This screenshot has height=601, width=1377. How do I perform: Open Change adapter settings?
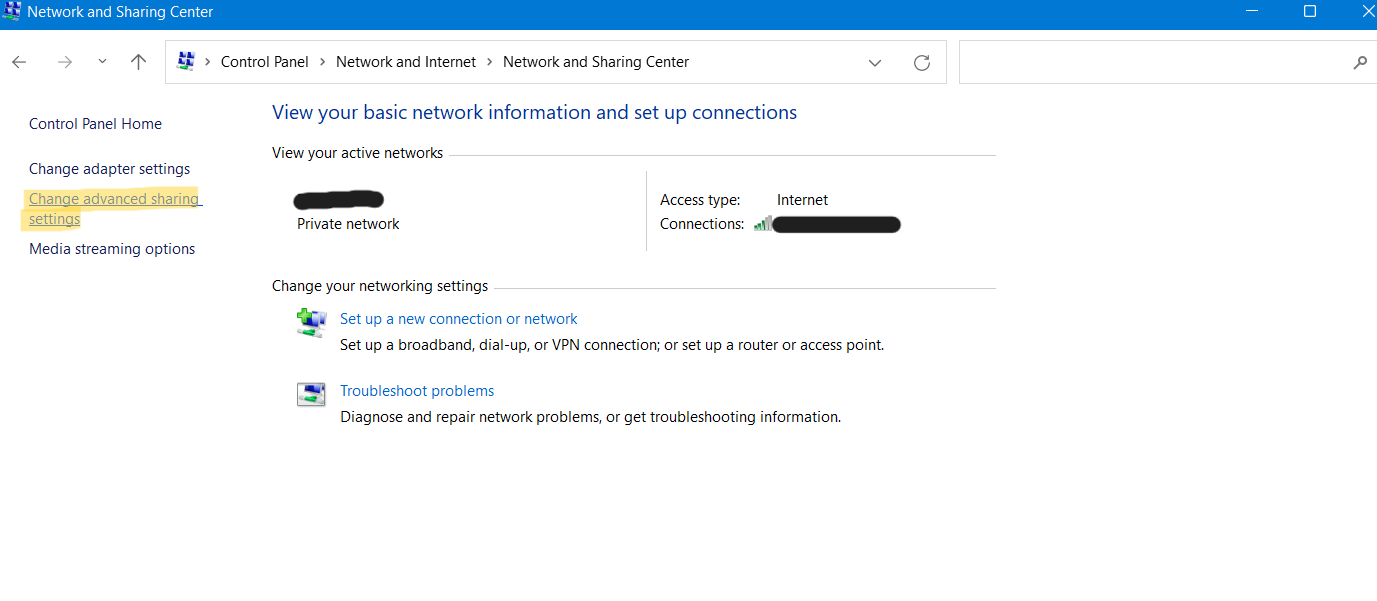pyautogui.click(x=109, y=169)
